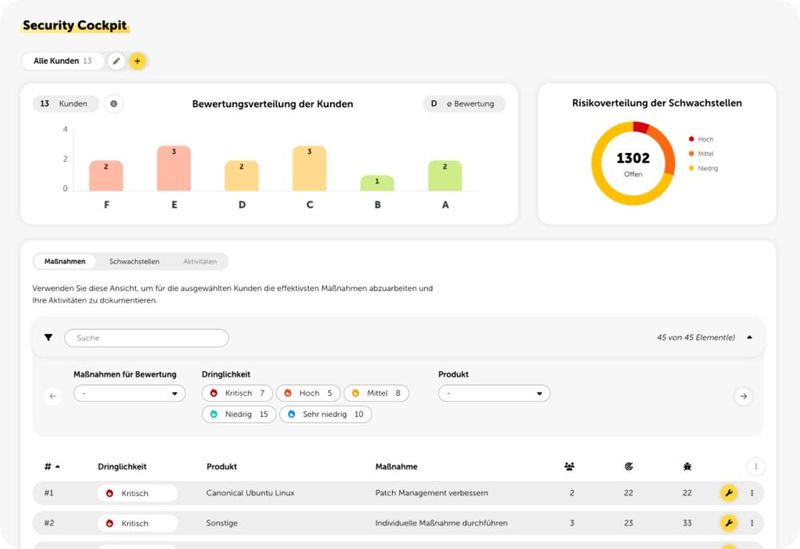Click the 45 von 45 Element(e) counter
Viewport: 800px width, 549px height.
point(696,337)
